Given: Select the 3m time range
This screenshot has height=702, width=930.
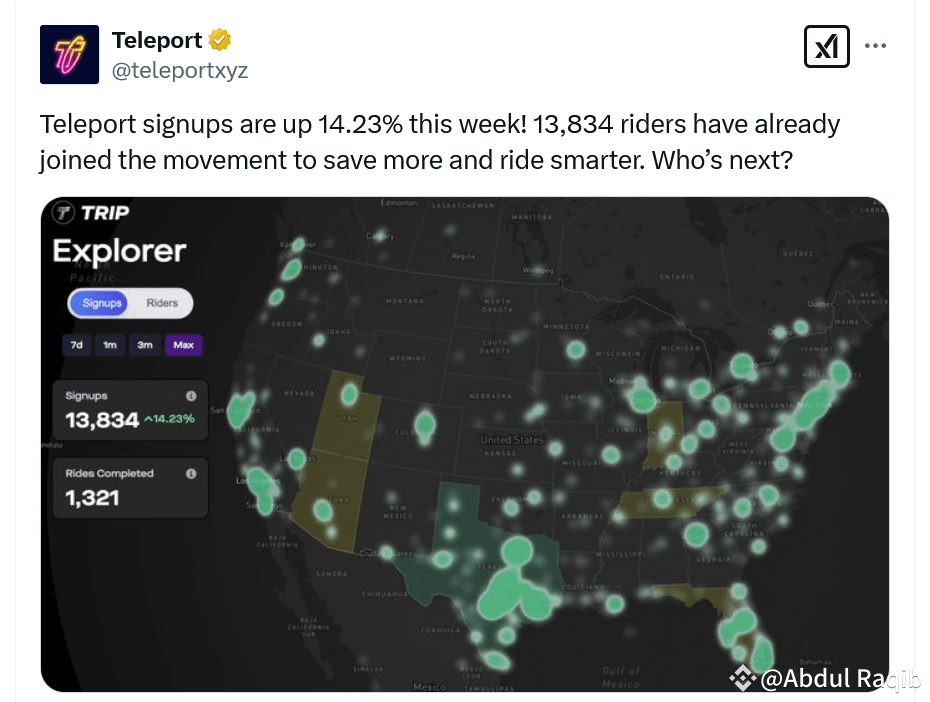Looking at the screenshot, I should coord(145,345).
